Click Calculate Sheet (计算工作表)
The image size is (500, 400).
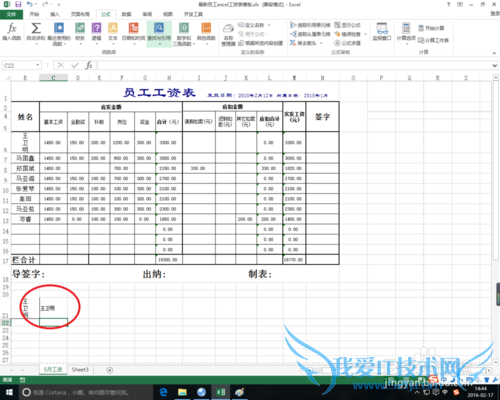click(433, 40)
